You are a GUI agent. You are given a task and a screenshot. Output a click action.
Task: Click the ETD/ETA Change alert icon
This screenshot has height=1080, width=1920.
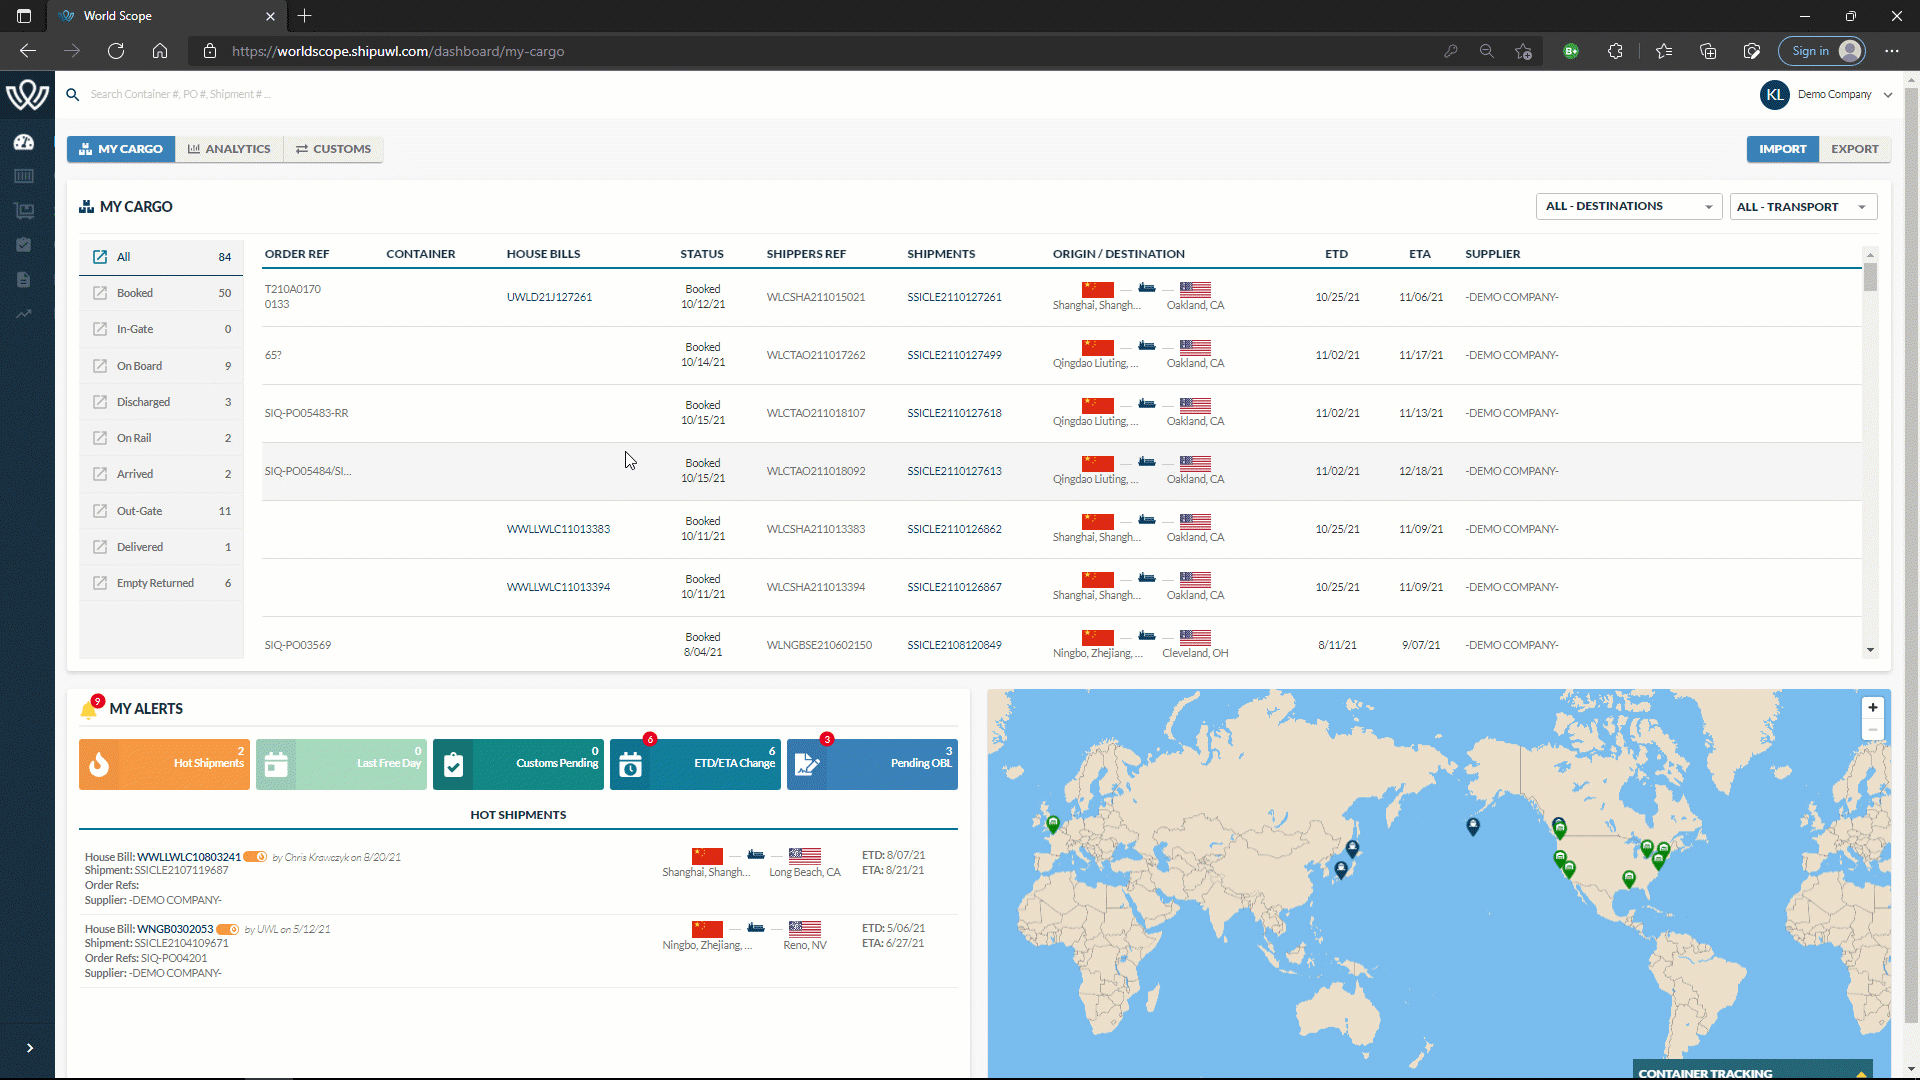click(x=631, y=764)
